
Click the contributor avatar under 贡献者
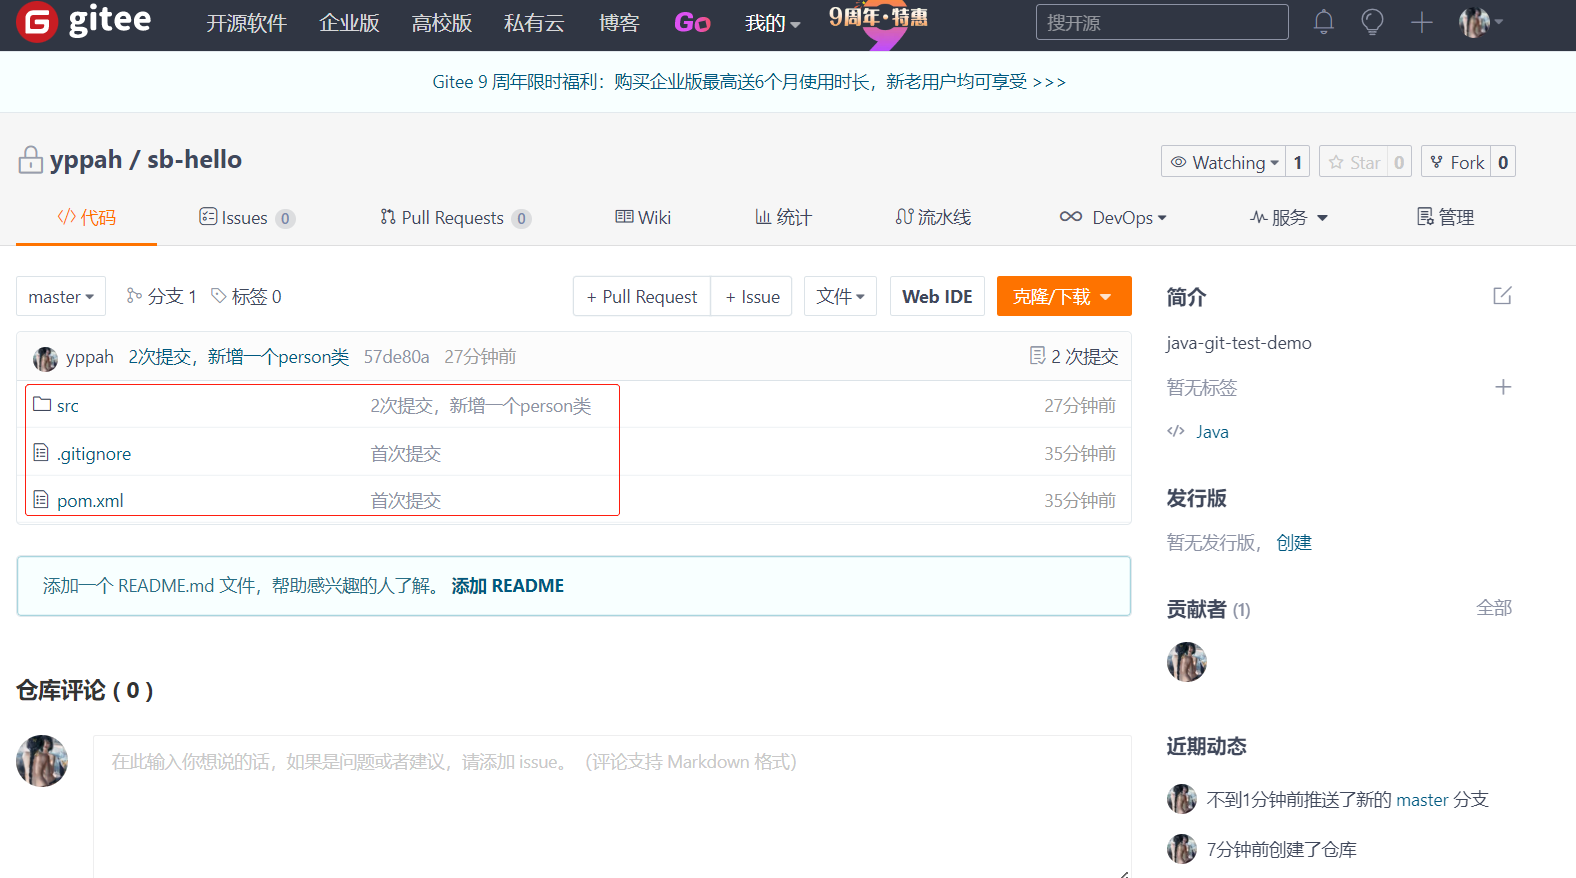(x=1186, y=662)
